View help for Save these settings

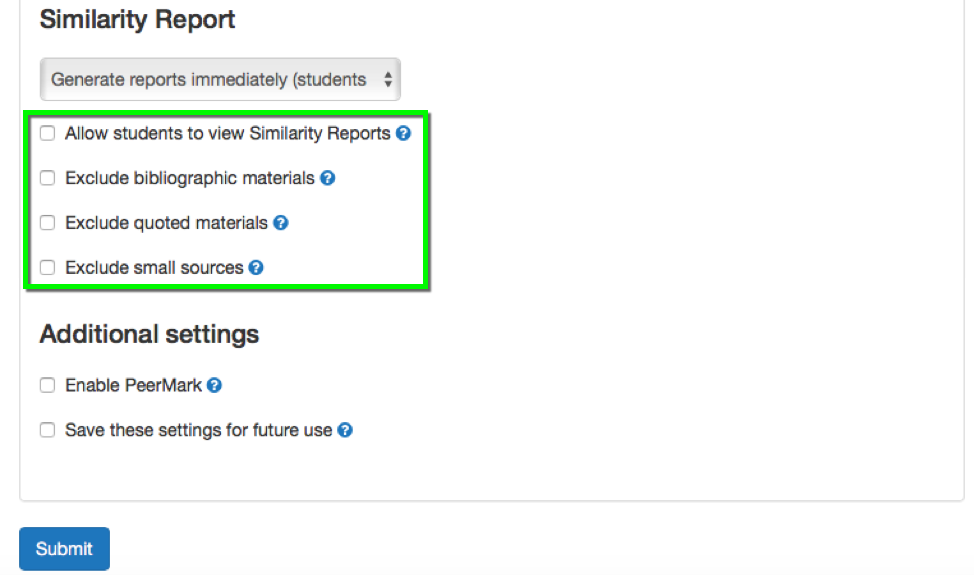tap(345, 430)
